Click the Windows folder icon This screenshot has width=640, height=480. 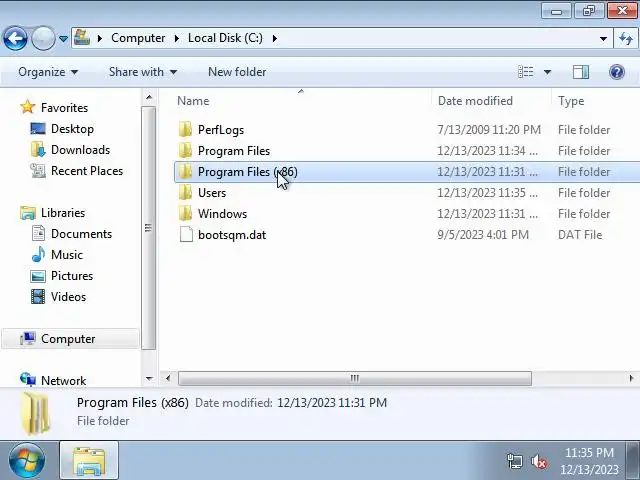[x=185, y=213]
